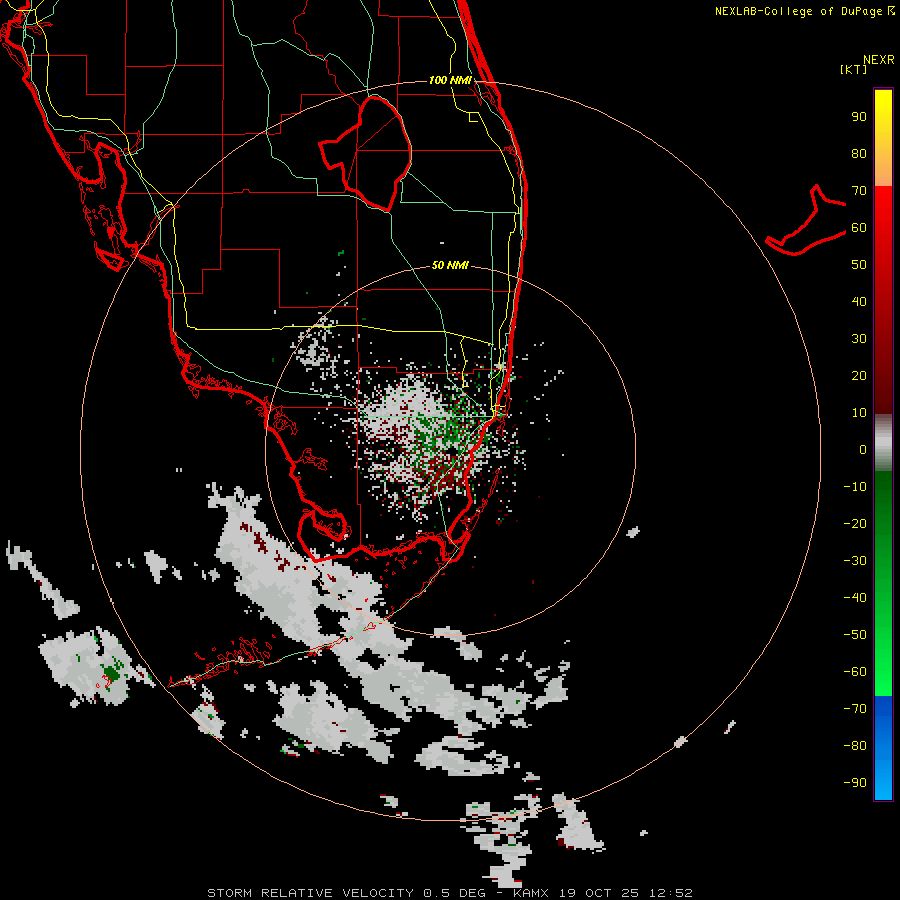Click the 50 value on the velocity scale
This screenshot has height=900, width=900.
(x=859, y=265)
